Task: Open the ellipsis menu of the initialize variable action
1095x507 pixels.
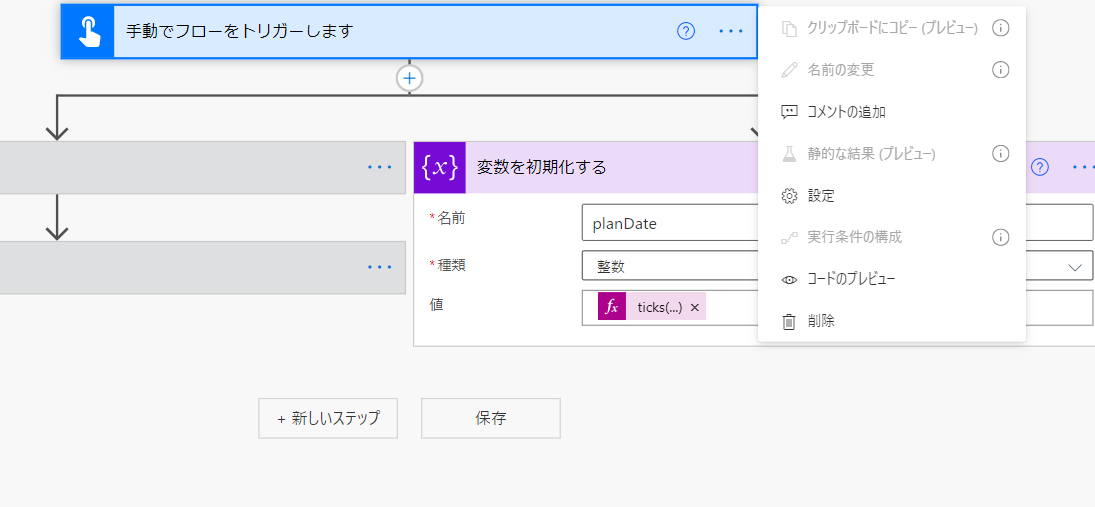Action: click(x=1084, y=168)
